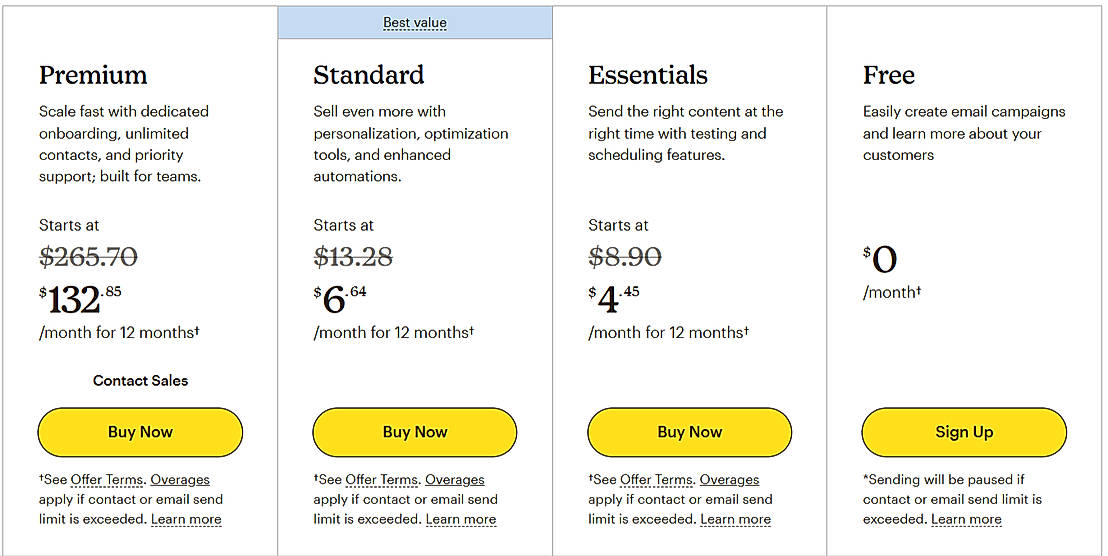The image size is (1108, 556).
Task: Click Learn more under the Essentials plan
Action: click(736, 520)
